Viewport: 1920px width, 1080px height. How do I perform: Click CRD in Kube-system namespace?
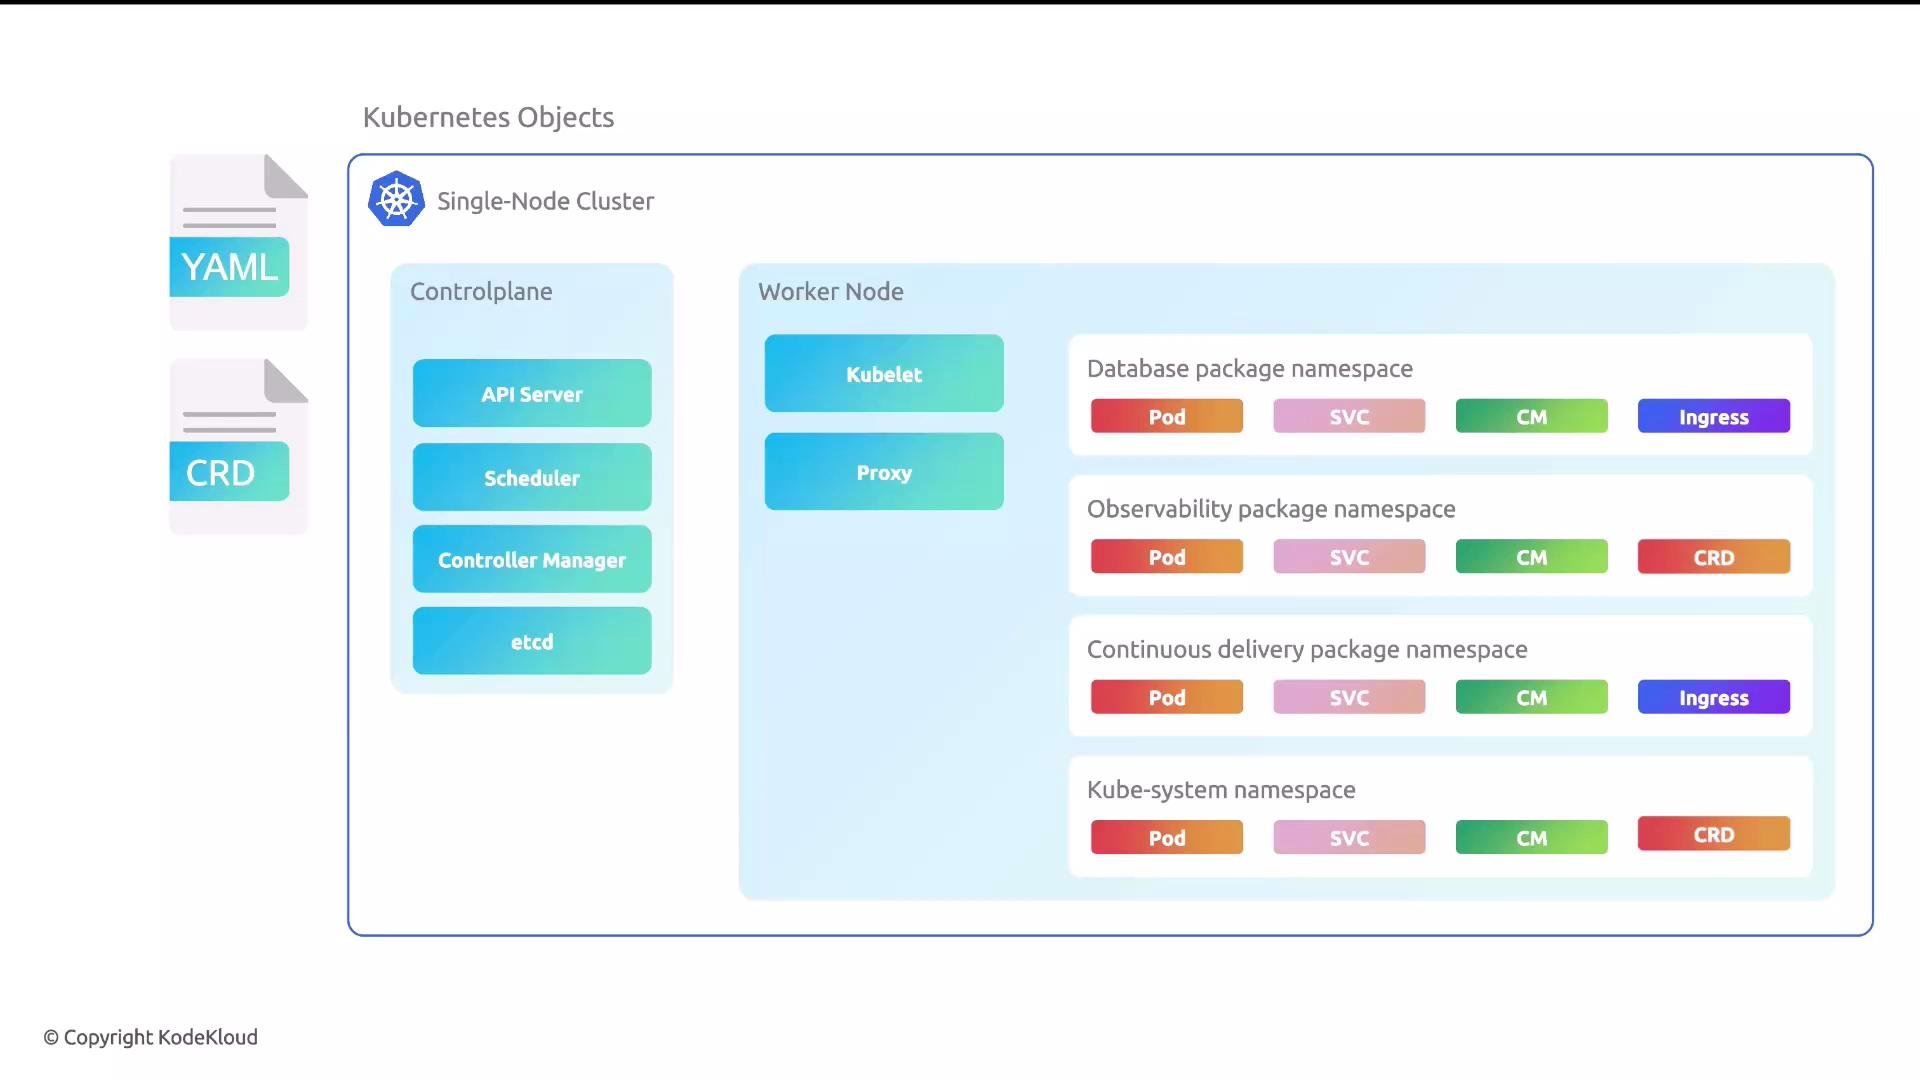1714,834
